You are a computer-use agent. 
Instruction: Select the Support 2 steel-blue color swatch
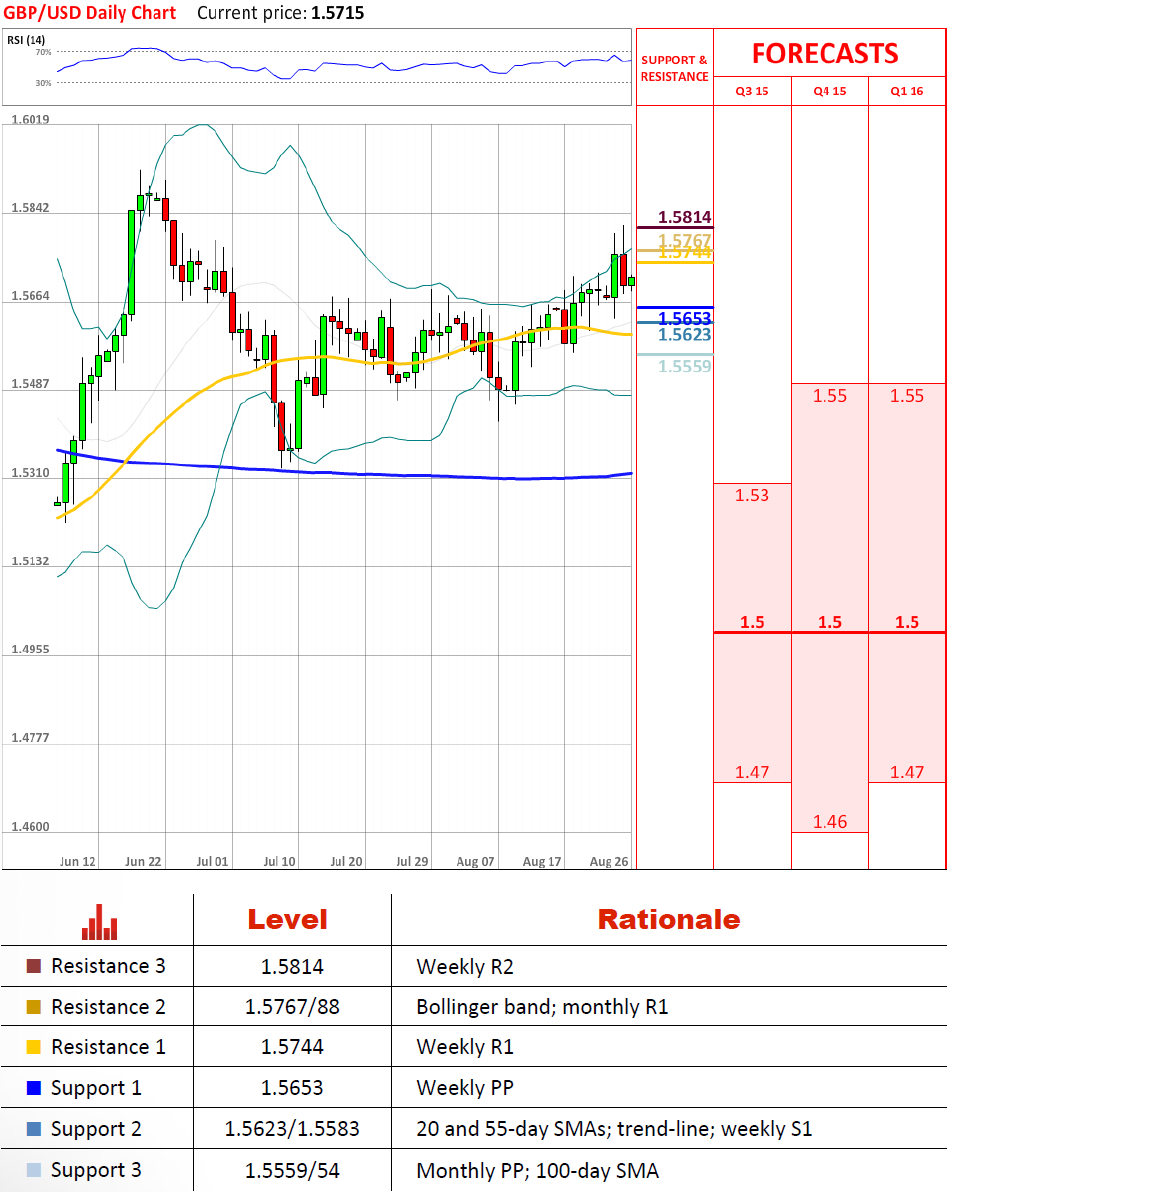tap(33, 1129)
